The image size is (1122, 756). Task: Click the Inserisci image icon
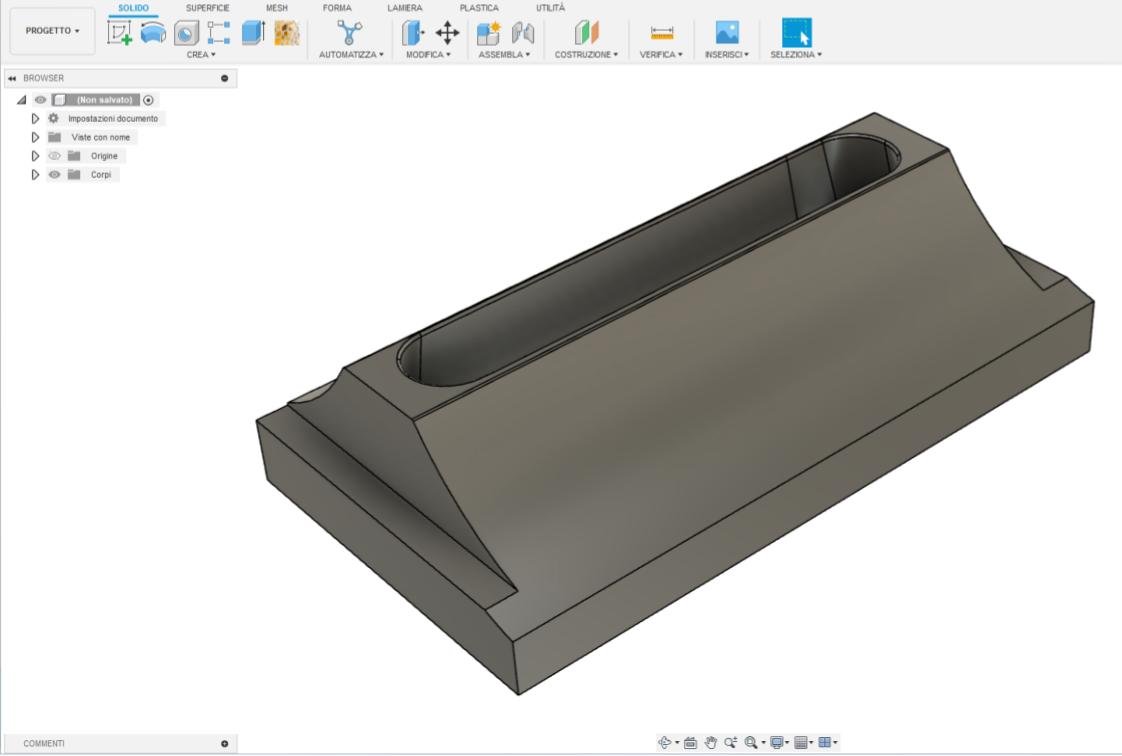click(x=726, y=33)
